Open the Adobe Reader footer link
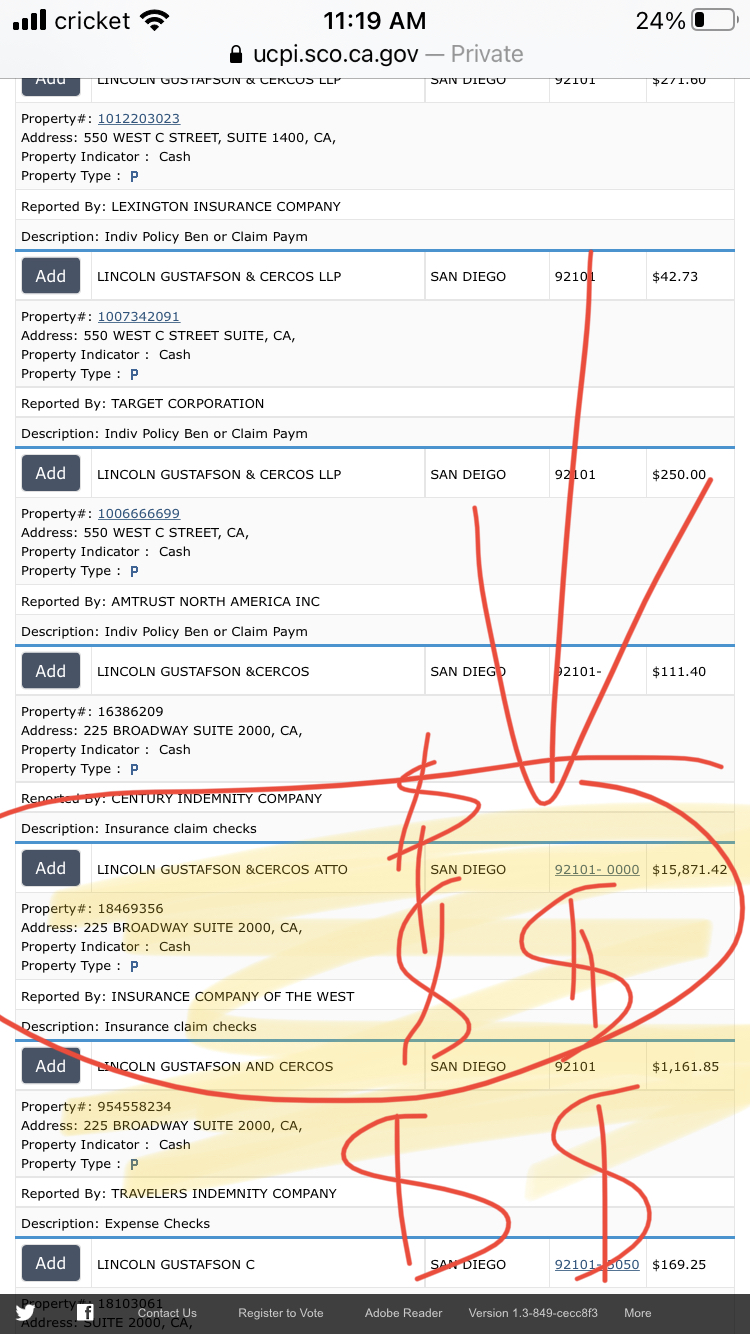750x1334 pixels. pos(403,1313)
